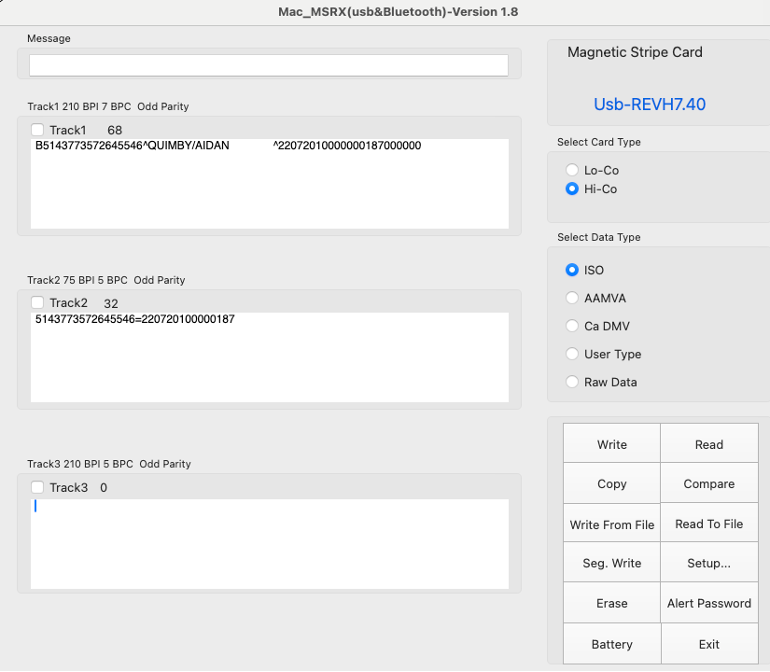This screenshot has width=770, height=672.
Task: Select the Lo-Co card type
Action: (x=573, y=170)
